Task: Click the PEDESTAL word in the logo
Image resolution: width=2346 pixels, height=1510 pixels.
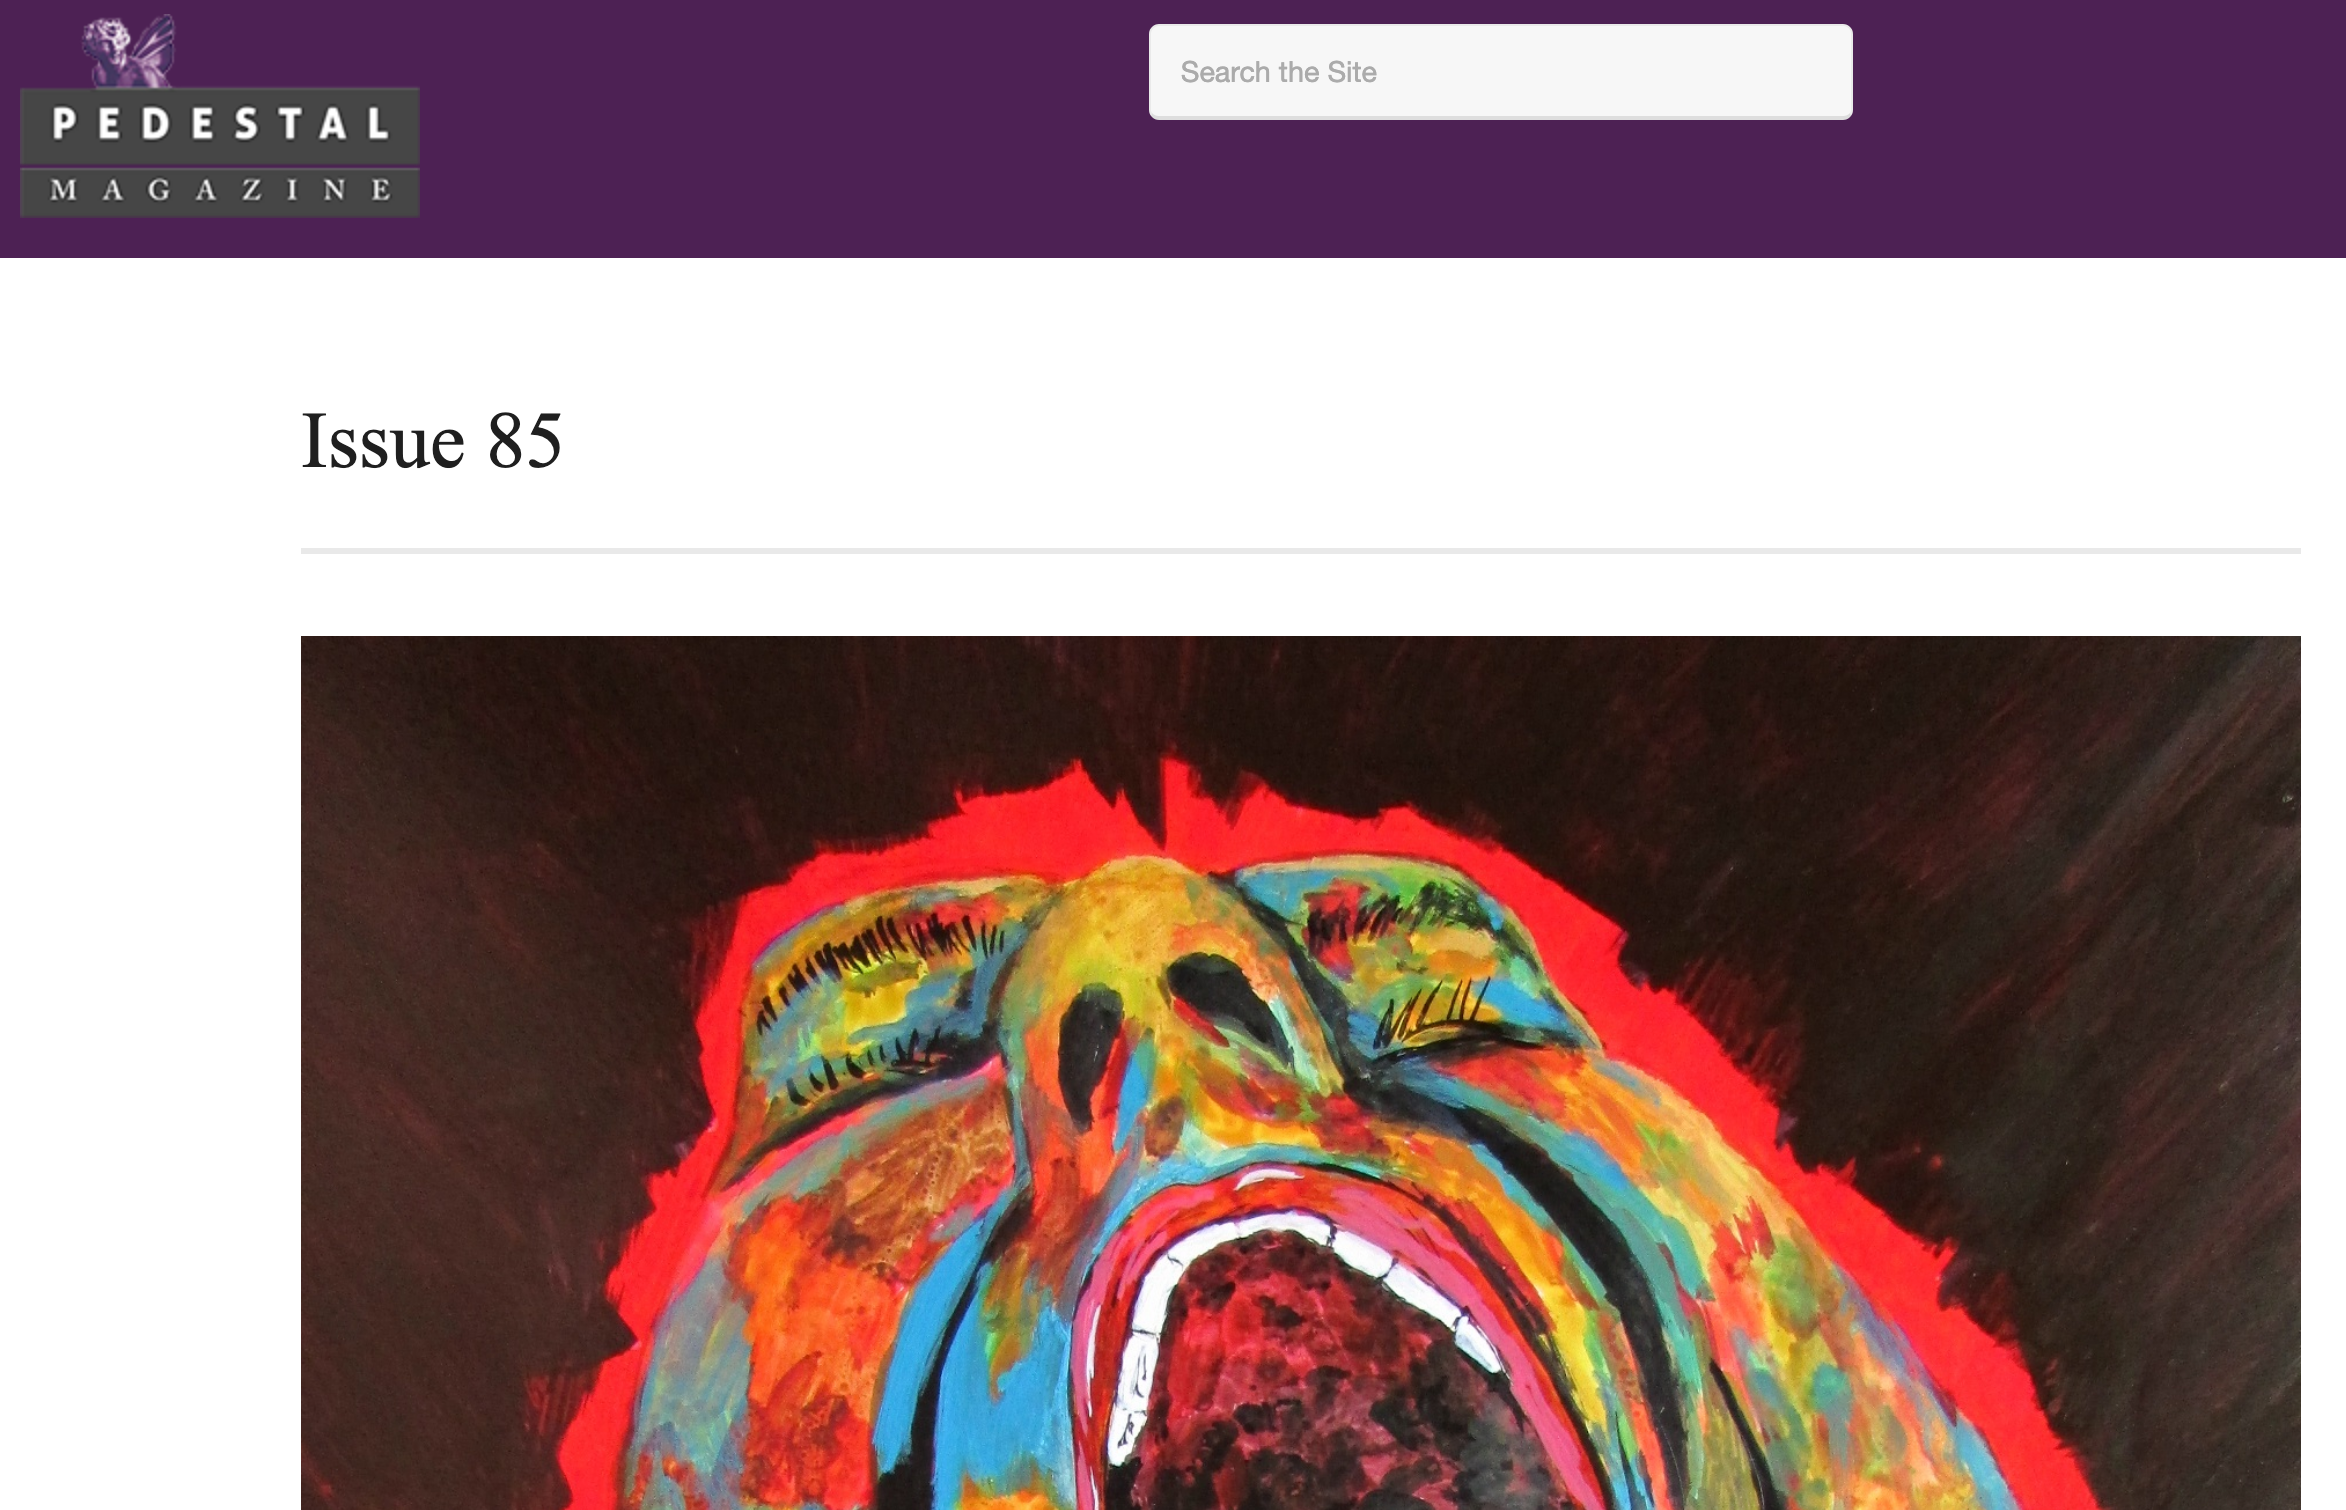Action: point(220,125)
